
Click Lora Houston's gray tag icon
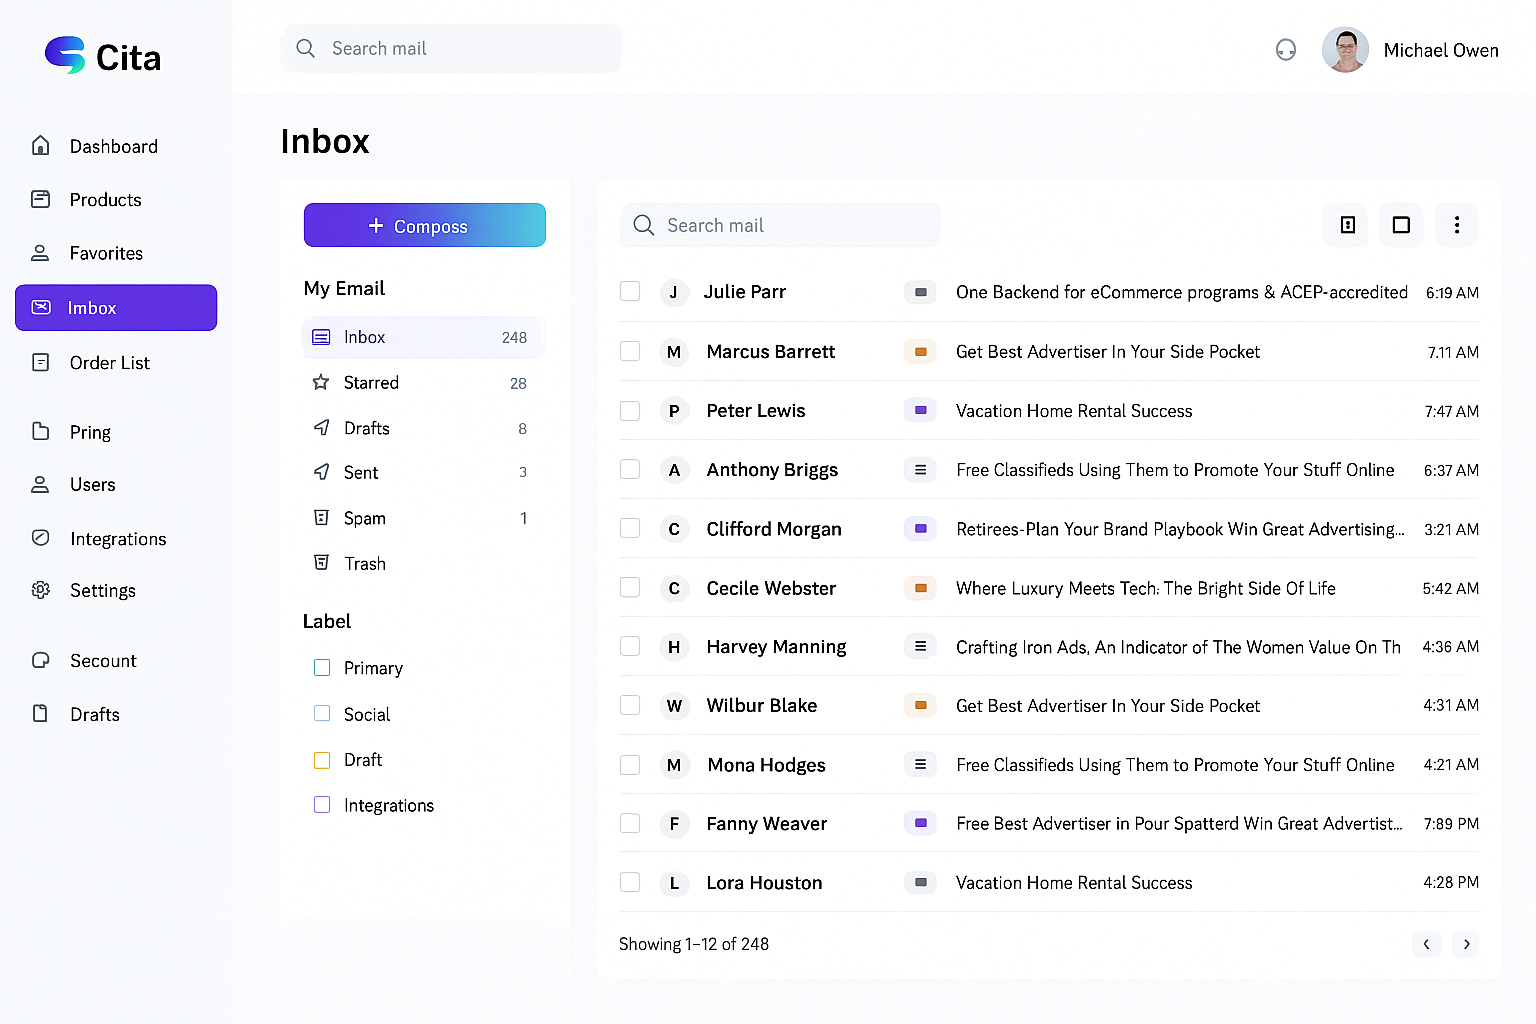(x=920, y=882)
